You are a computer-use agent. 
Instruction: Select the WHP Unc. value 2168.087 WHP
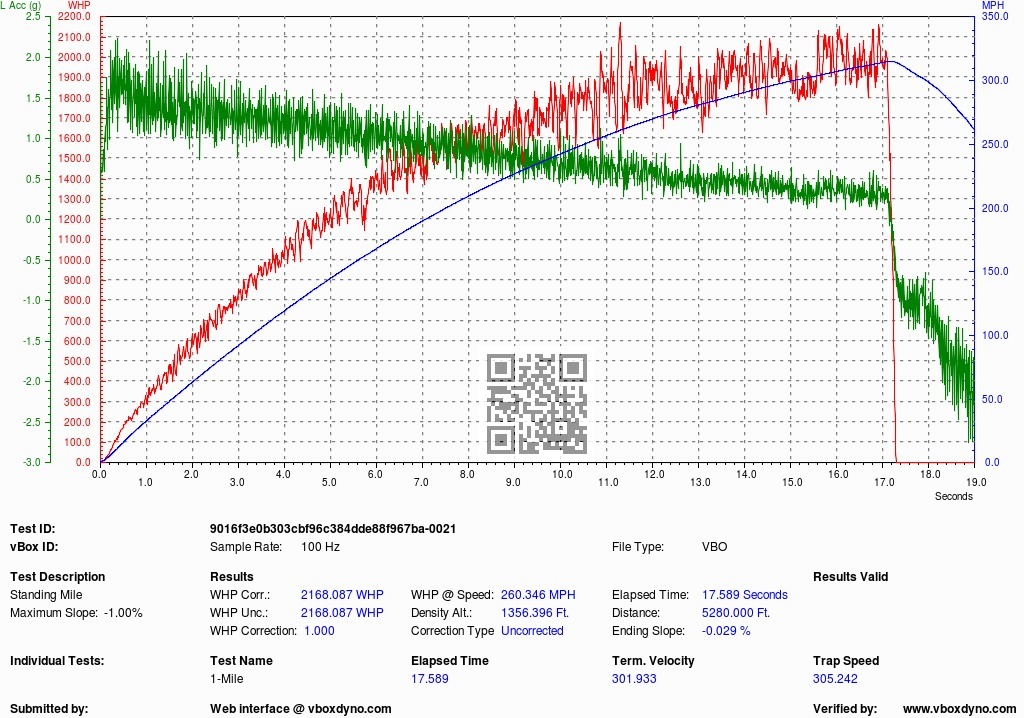[342, 613]
